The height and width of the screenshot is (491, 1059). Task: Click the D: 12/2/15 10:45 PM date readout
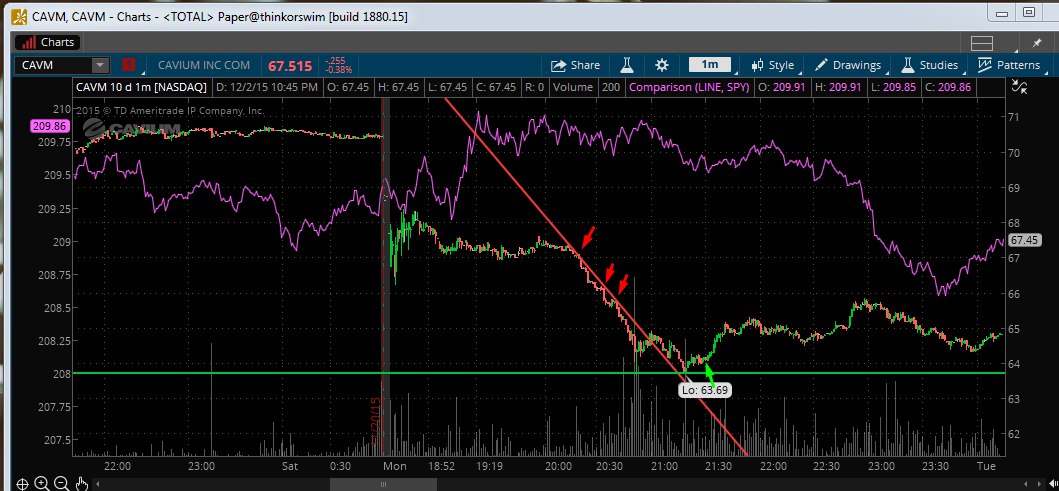[x=267, y=87]
